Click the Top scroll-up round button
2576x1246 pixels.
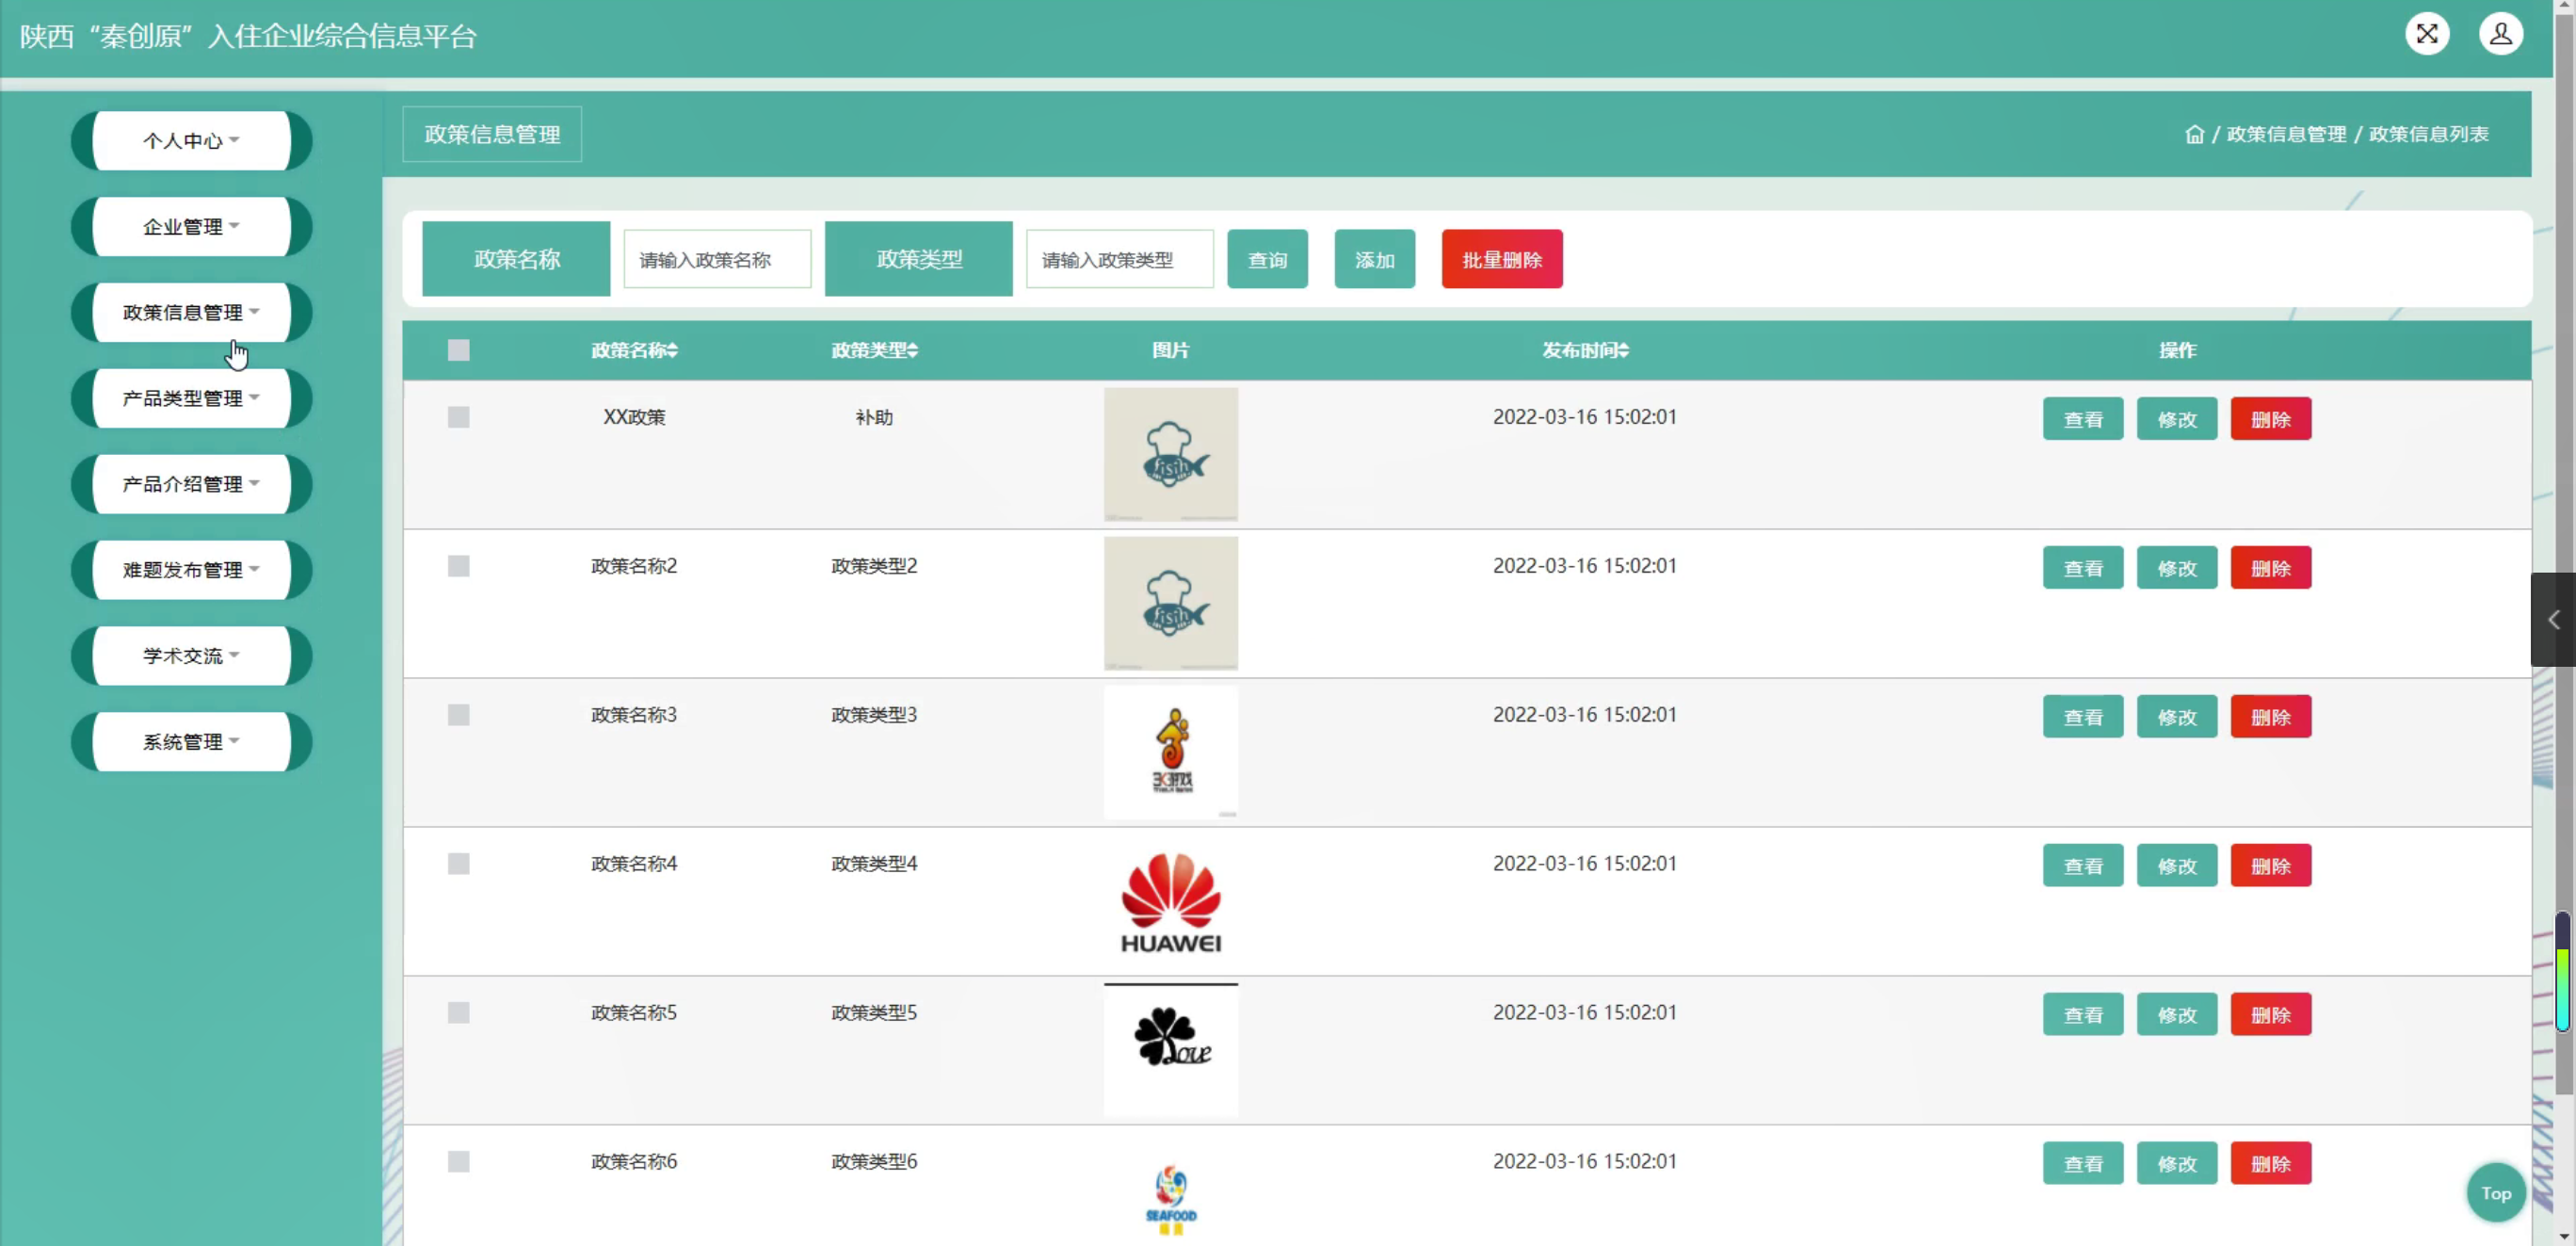[x=2495, y=1192]
